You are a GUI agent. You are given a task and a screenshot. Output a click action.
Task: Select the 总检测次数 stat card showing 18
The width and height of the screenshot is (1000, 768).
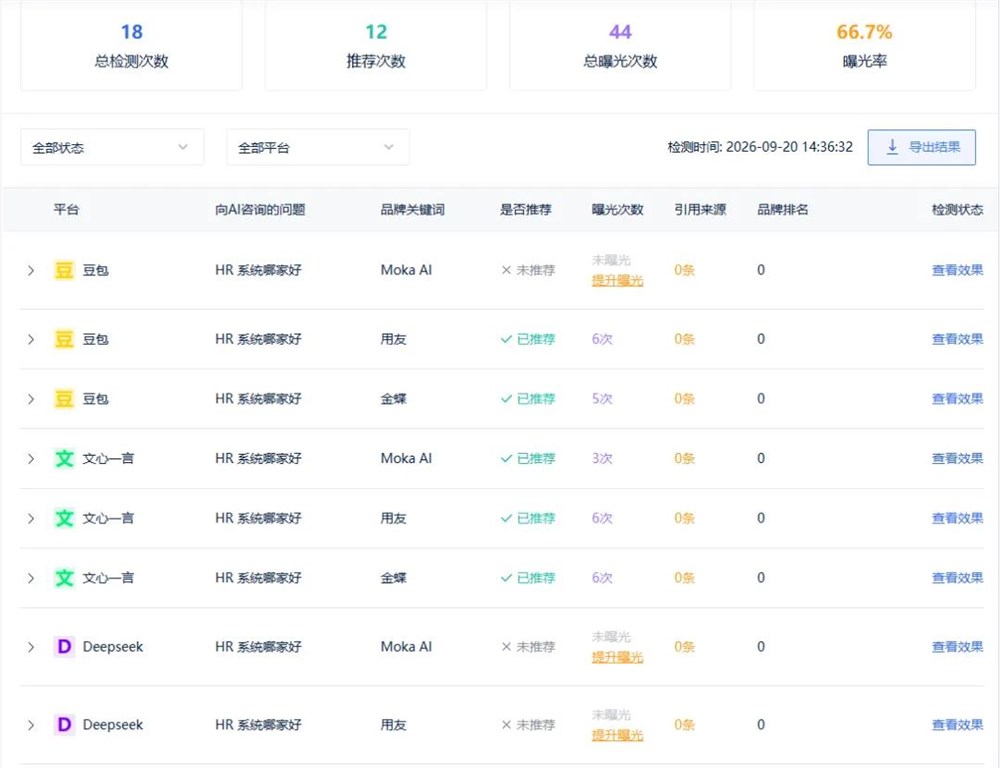click(131, 45)
